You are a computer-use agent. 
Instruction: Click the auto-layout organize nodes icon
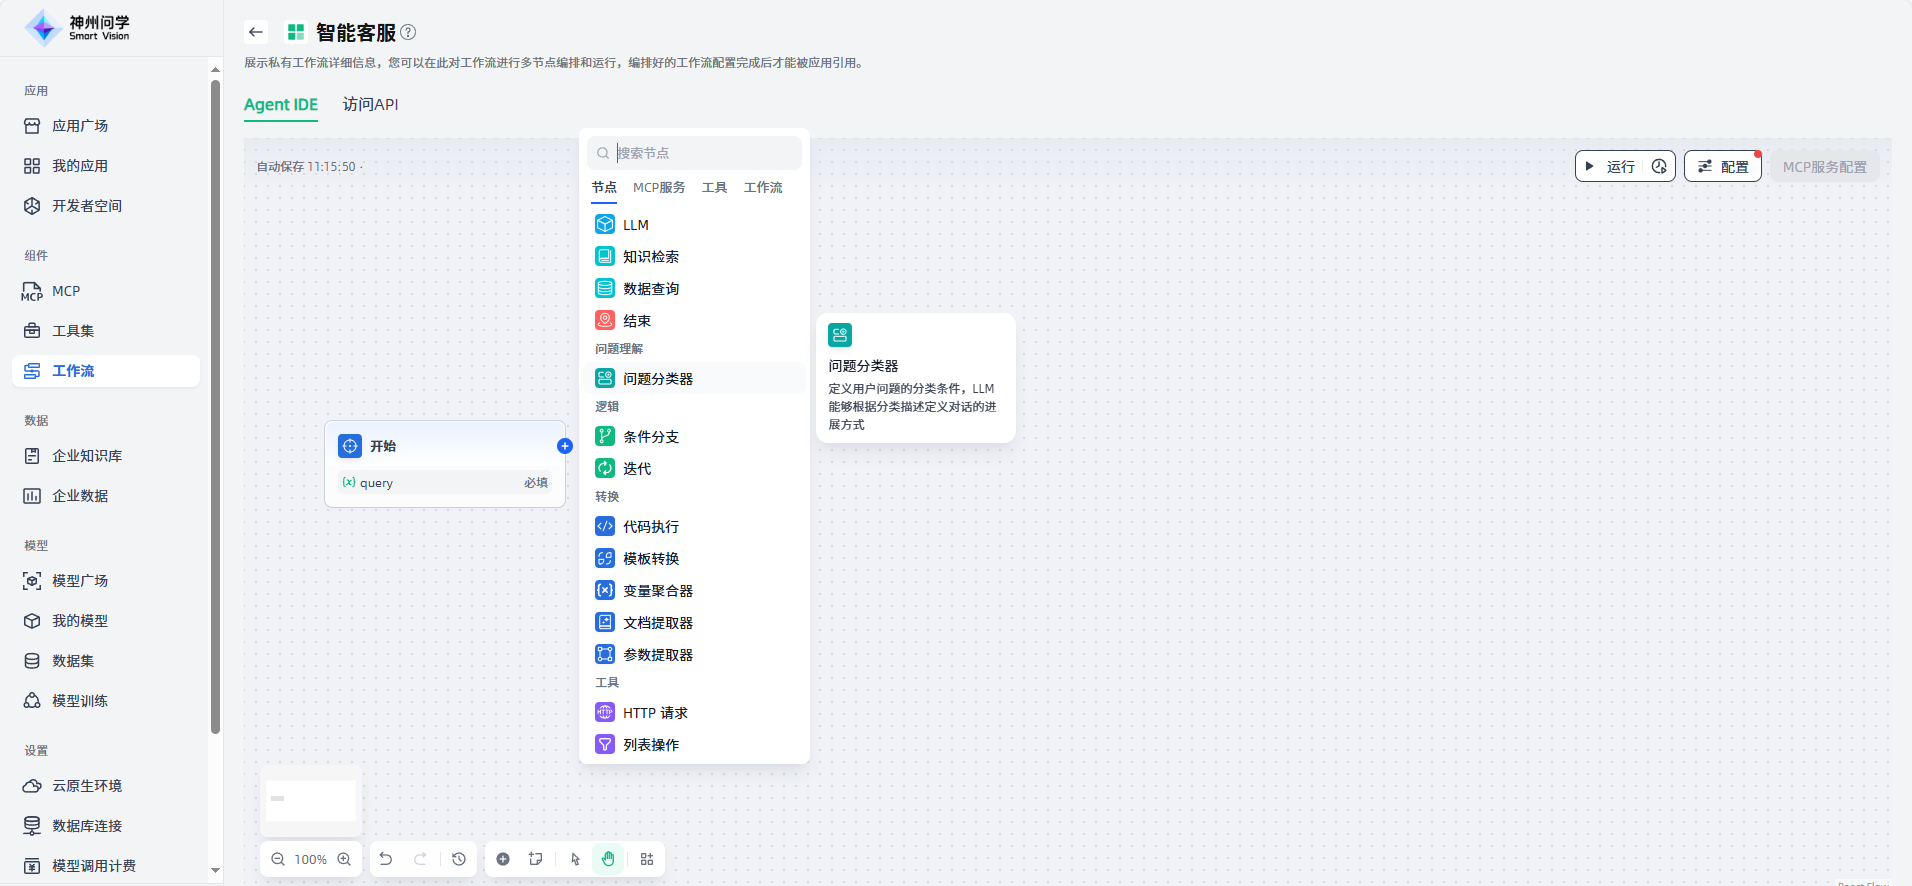coord(647,859)
